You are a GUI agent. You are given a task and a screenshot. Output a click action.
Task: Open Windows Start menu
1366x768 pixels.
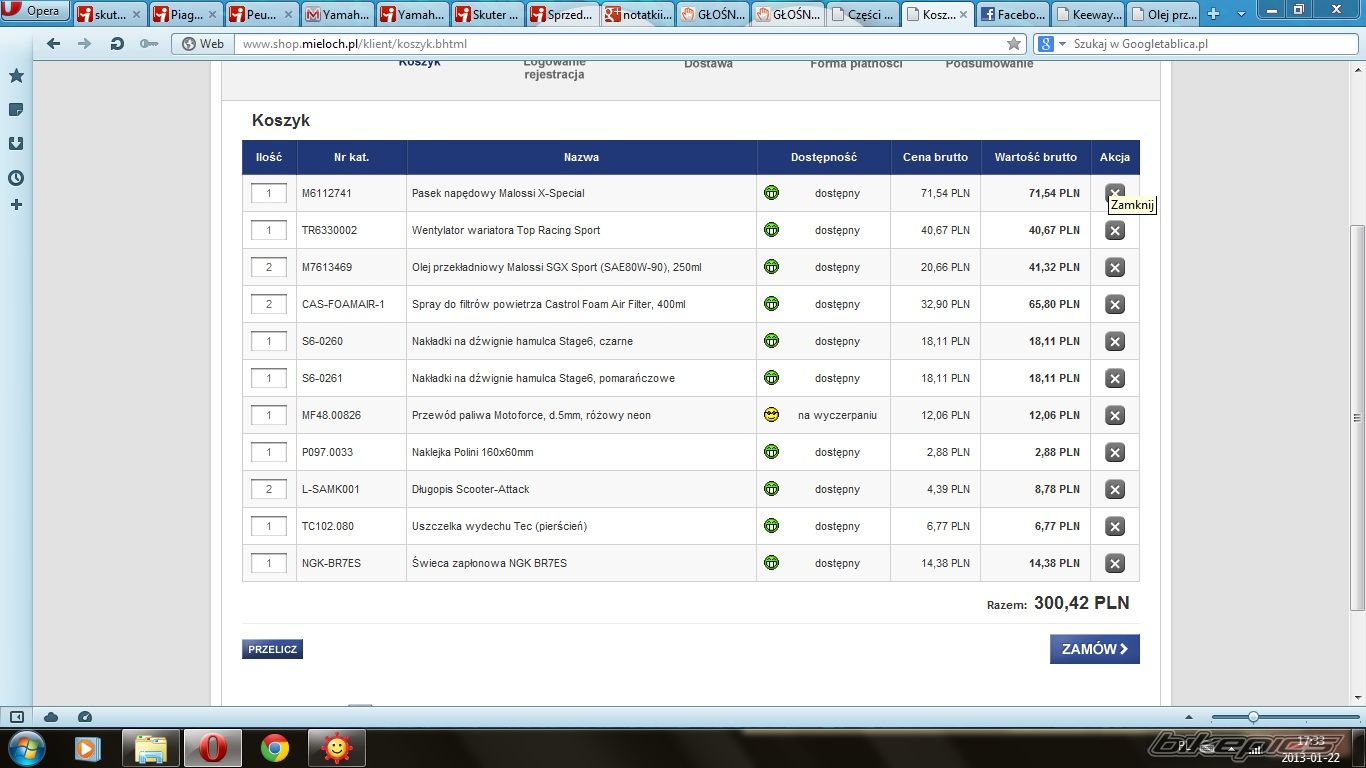point(25,748)
